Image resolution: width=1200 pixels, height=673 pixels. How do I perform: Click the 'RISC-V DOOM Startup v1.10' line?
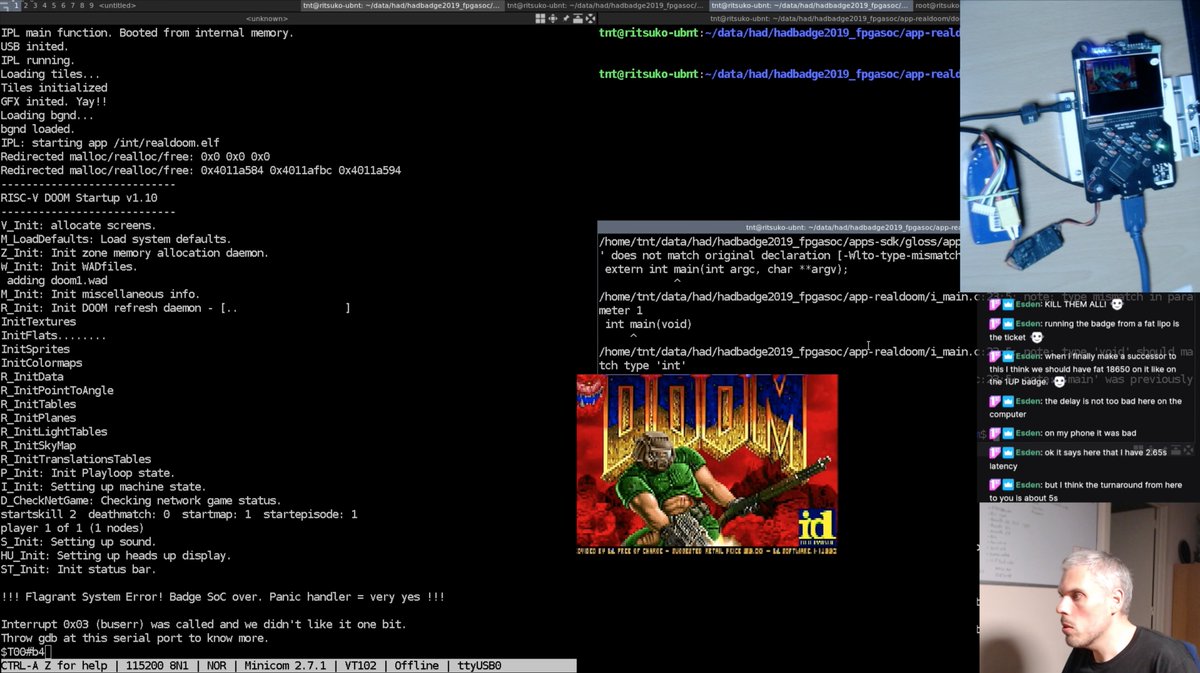point(79,198)
